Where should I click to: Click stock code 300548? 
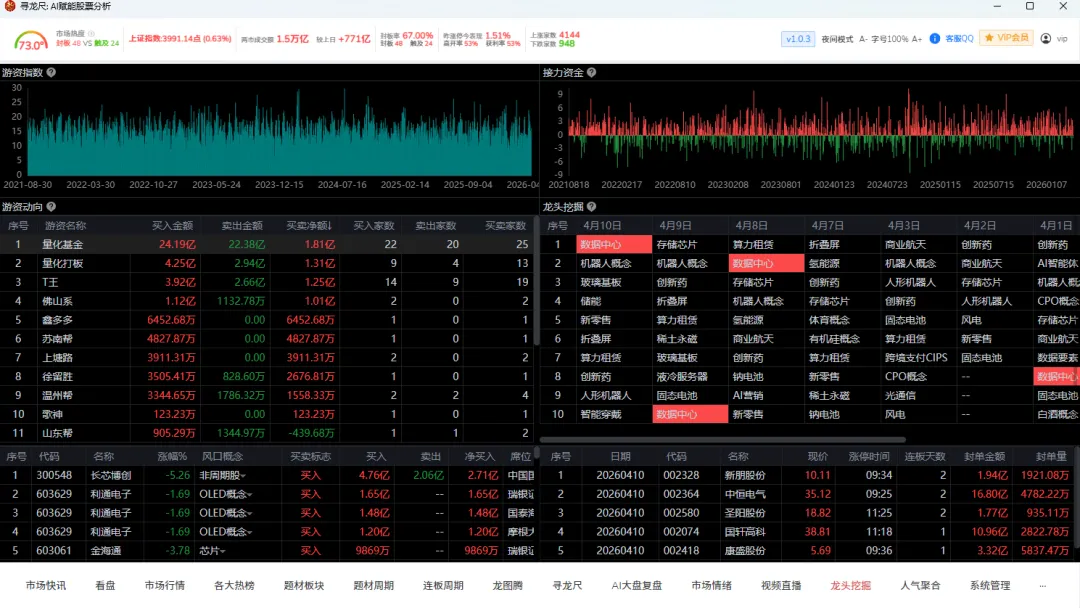tap(54, 476)
